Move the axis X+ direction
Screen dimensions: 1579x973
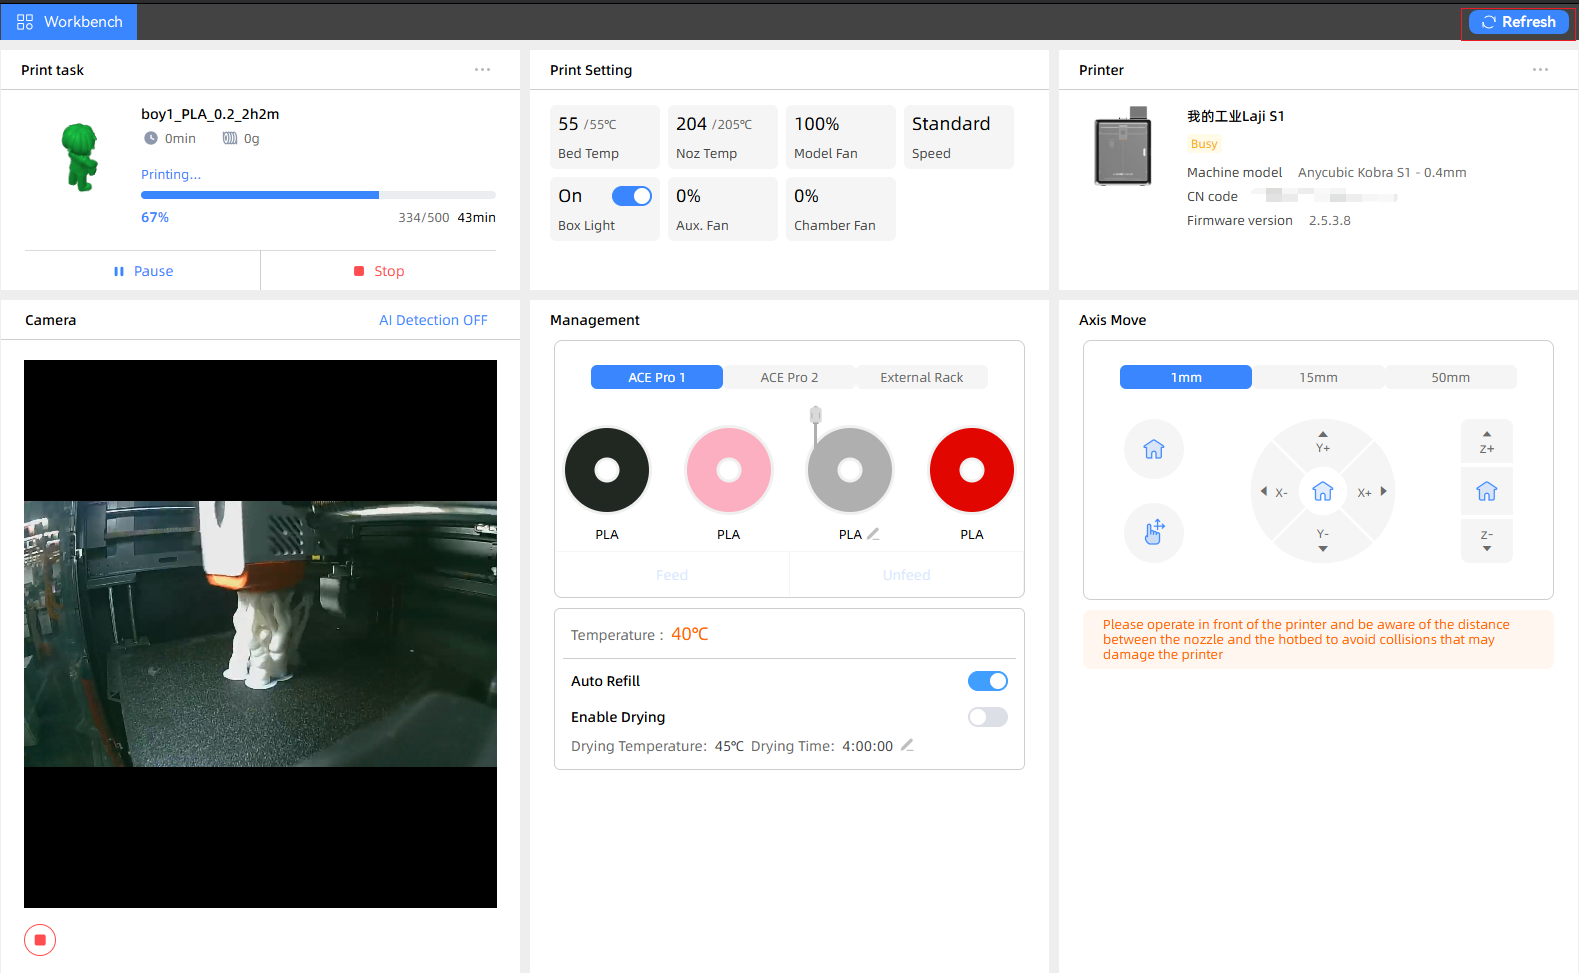1372,492
